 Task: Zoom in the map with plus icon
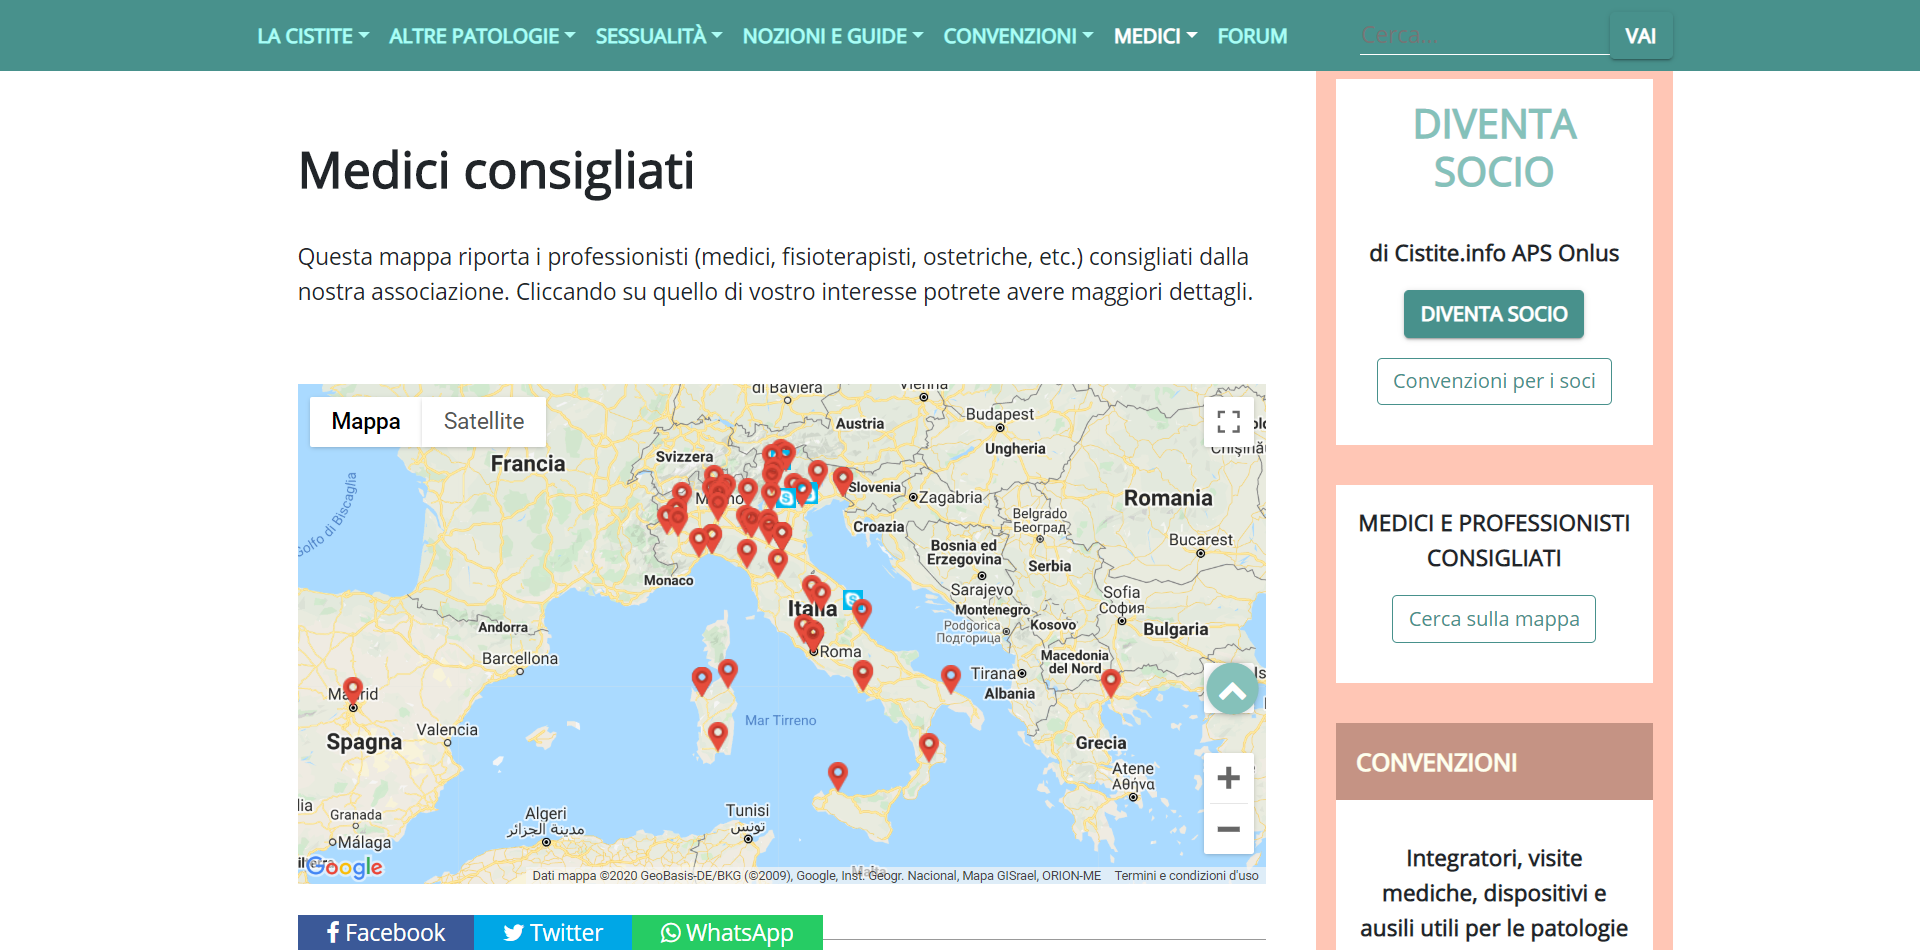click(1228, 778)
